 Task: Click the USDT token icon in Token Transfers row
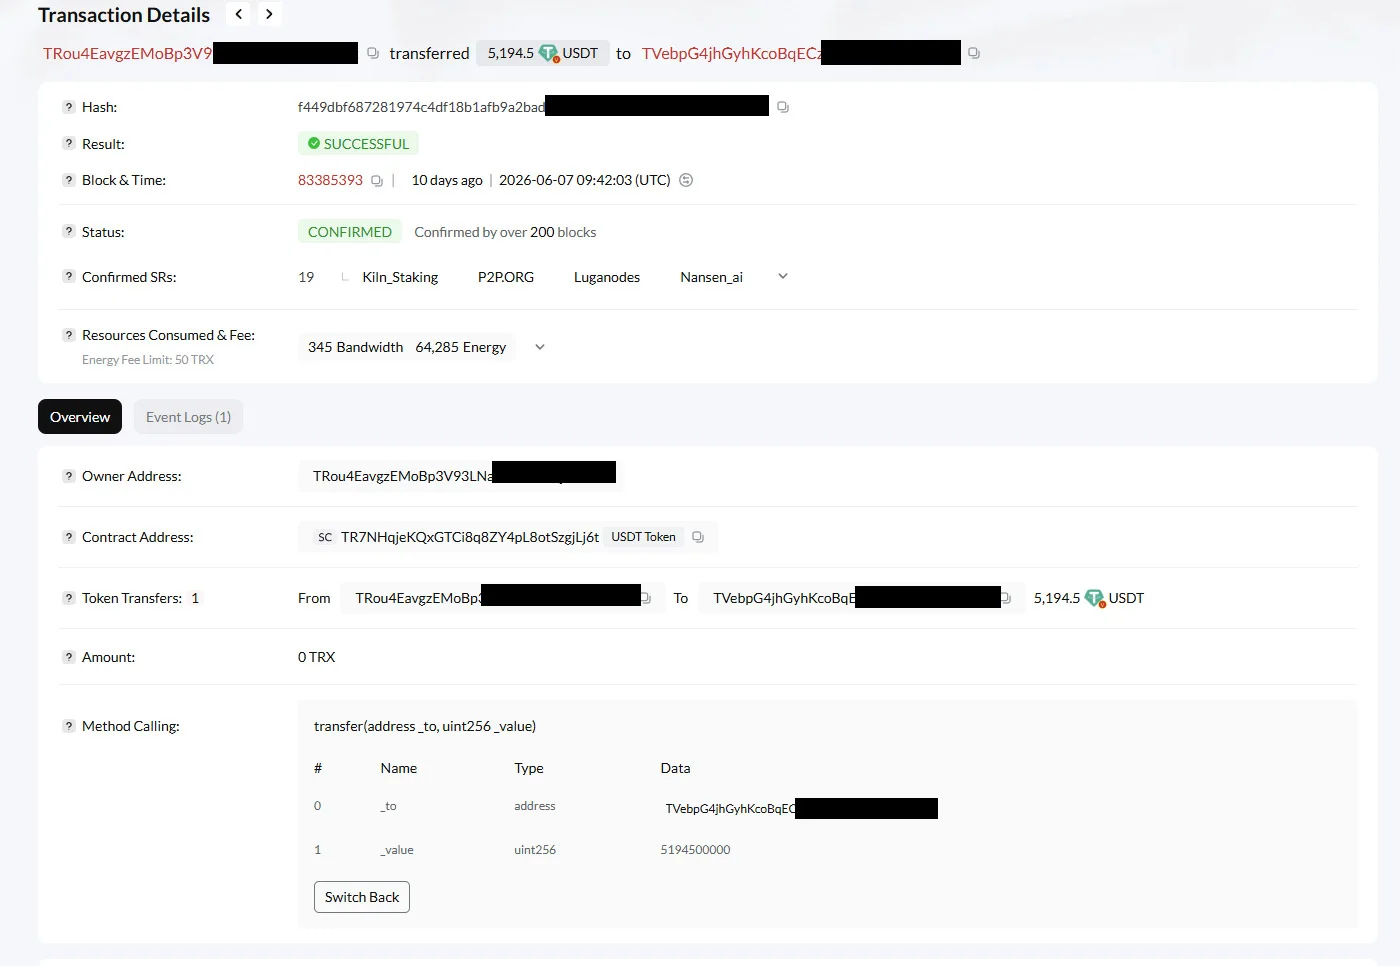click(x=1095, y=598)
